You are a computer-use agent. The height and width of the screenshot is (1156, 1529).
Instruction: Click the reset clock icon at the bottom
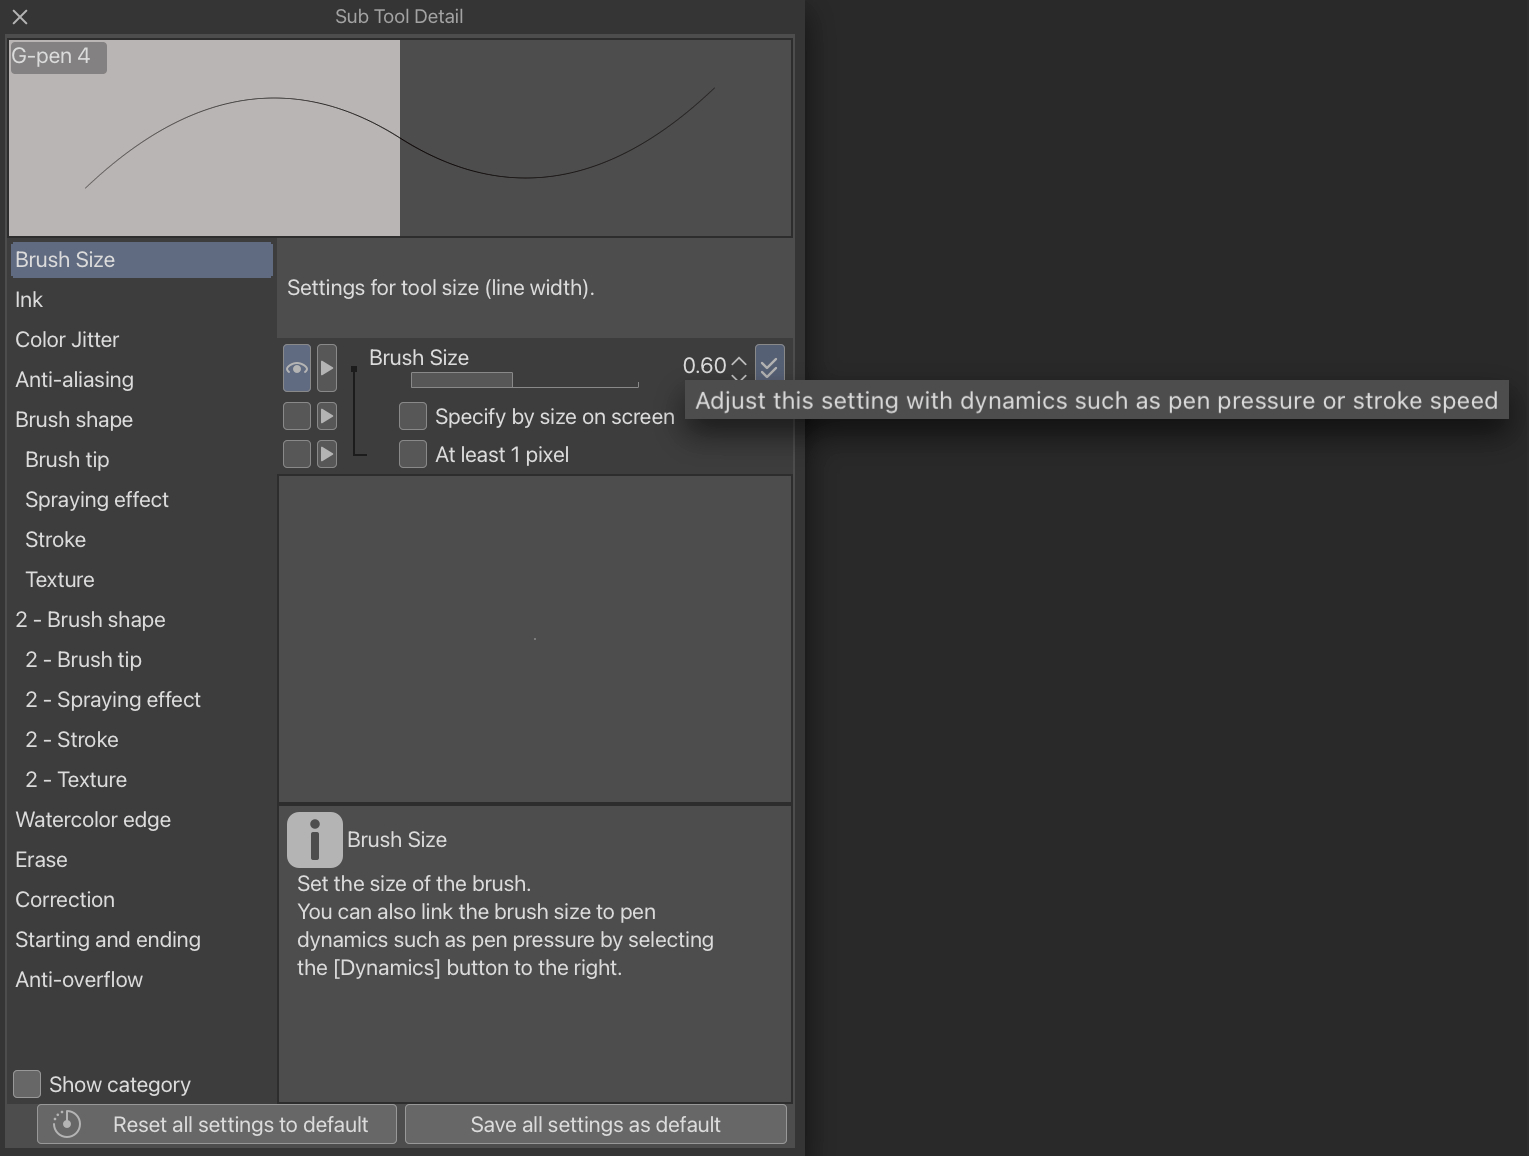67,1124
